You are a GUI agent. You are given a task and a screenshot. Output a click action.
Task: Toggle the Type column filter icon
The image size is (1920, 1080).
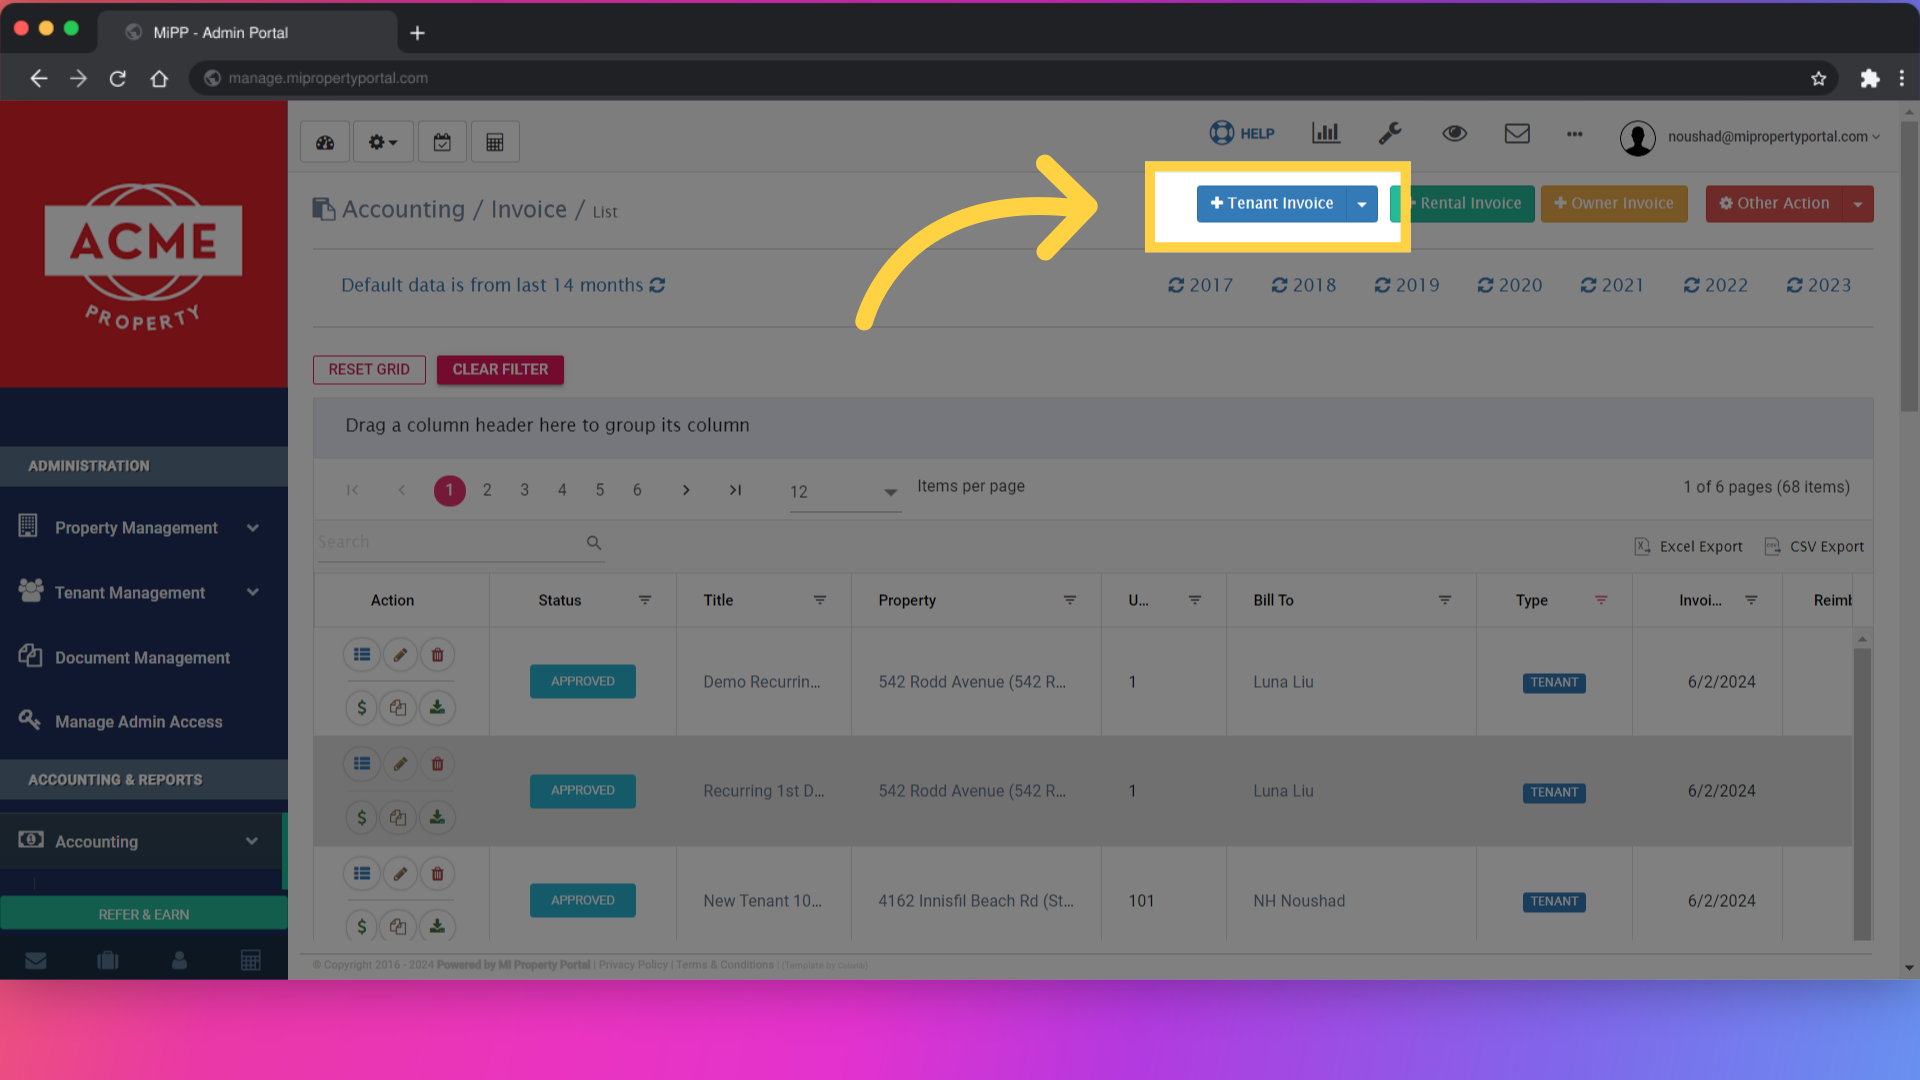1601,600
